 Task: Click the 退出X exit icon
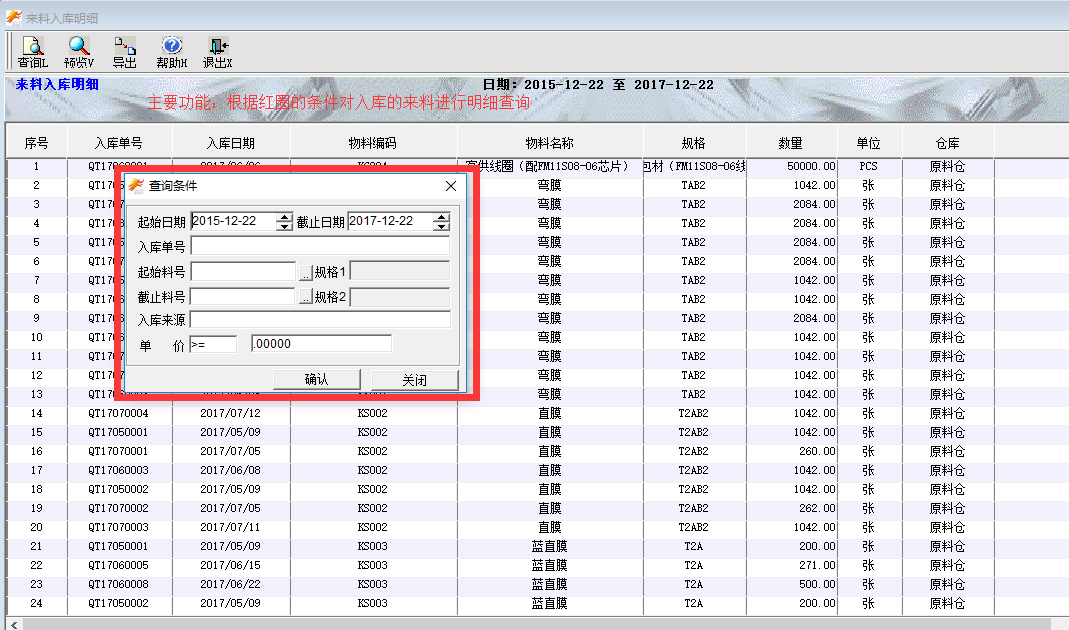tap(217, 52)
